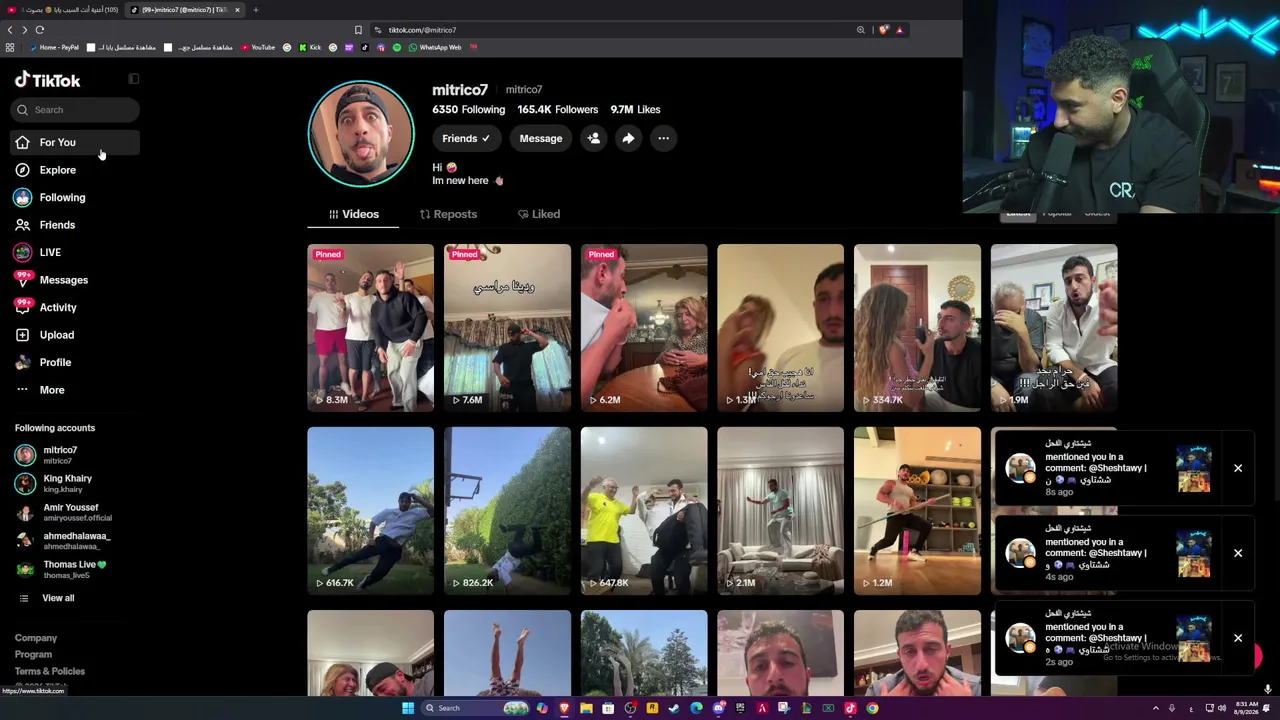1280x720 pixels.
Task: Open the pinned video with 6.2M views
Action: [644, 328]
